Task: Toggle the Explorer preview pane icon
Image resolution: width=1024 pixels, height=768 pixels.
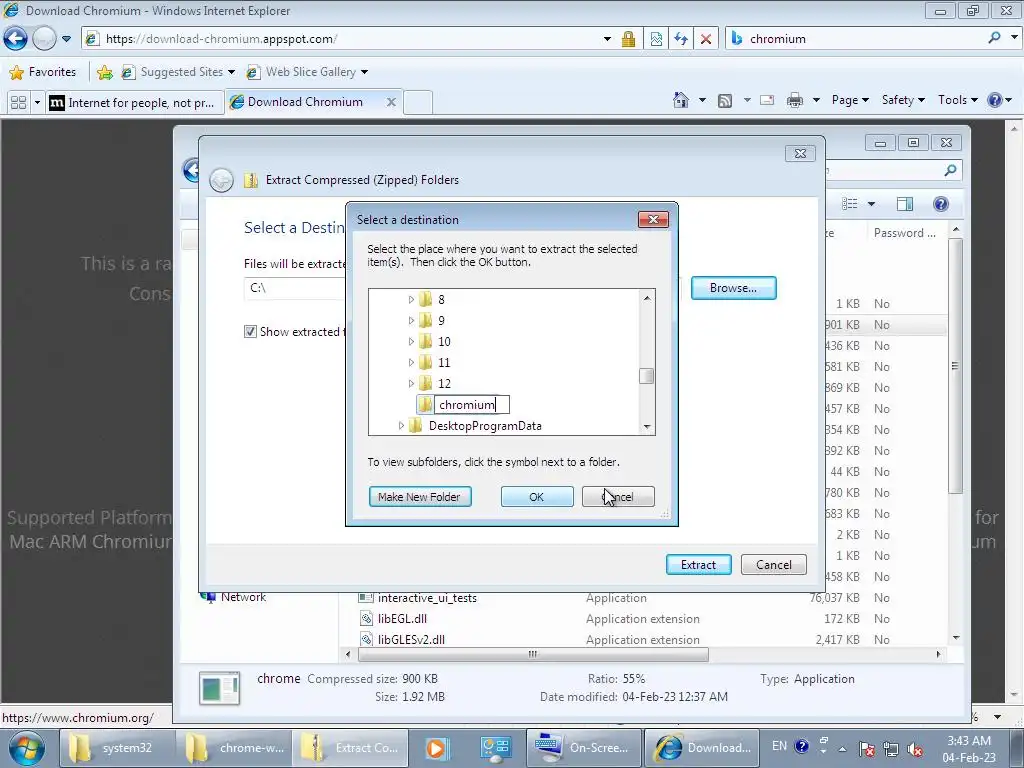Action: 904,204
